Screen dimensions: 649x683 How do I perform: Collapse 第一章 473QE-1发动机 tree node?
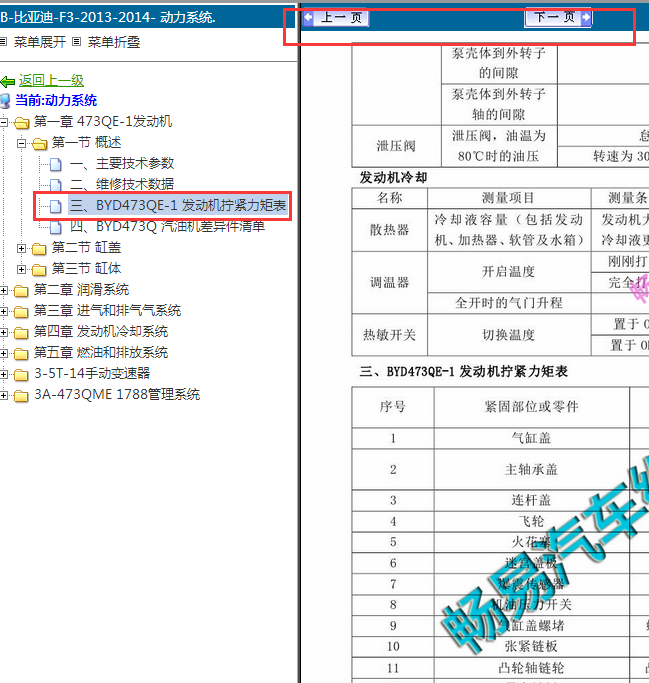tap(3, 122)
